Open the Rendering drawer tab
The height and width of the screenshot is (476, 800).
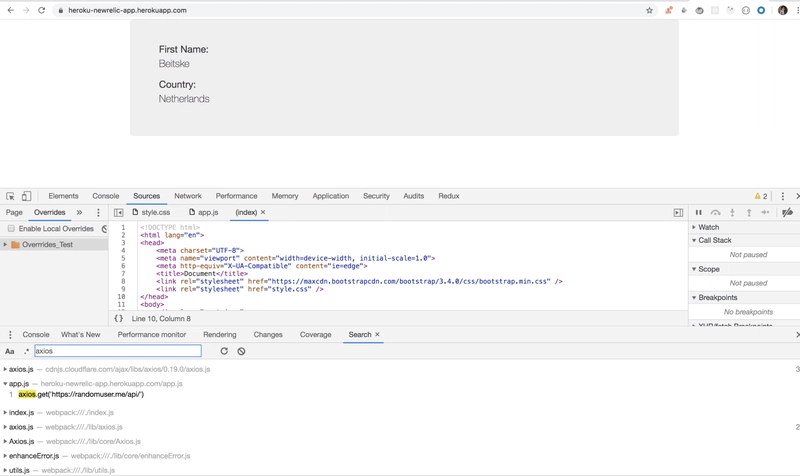[219, 335]
